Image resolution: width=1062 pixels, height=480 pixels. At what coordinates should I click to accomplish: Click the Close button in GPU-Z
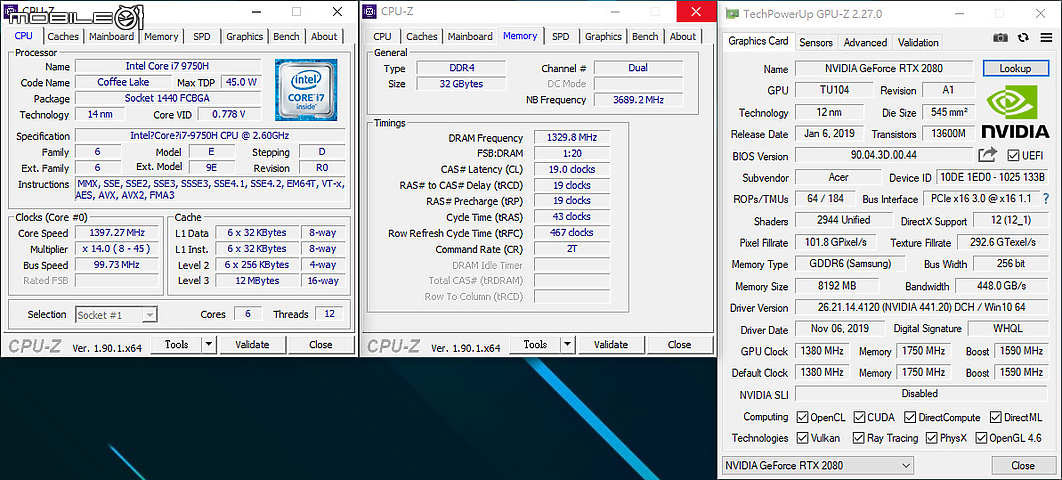point(1023,465)
